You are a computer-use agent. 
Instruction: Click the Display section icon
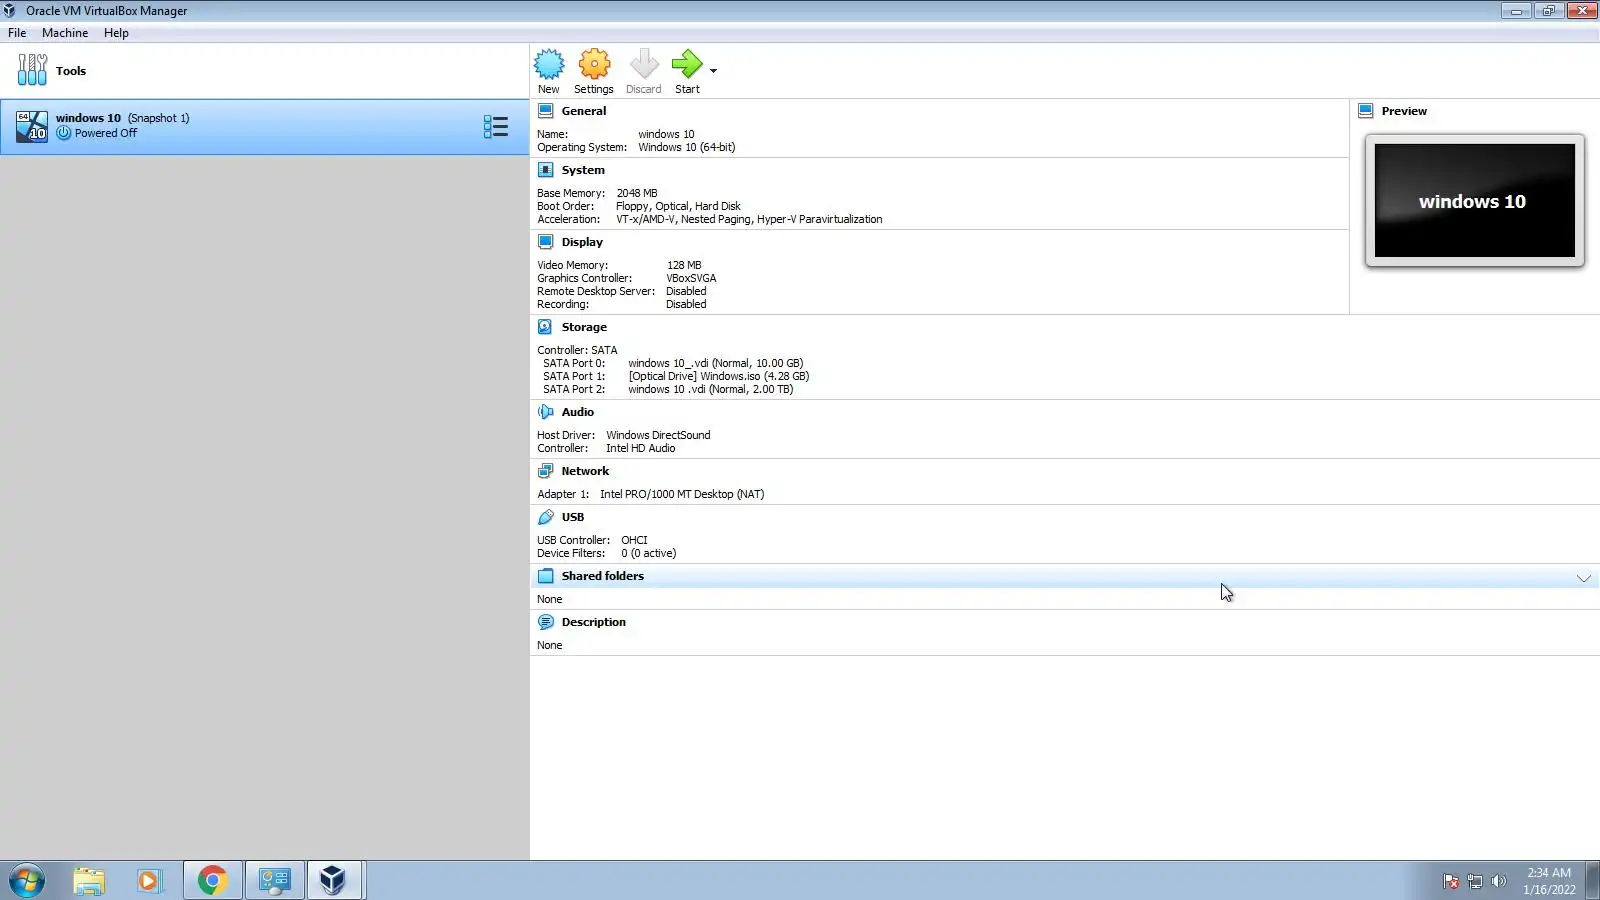pyautogui.click(x=546, y=242)
